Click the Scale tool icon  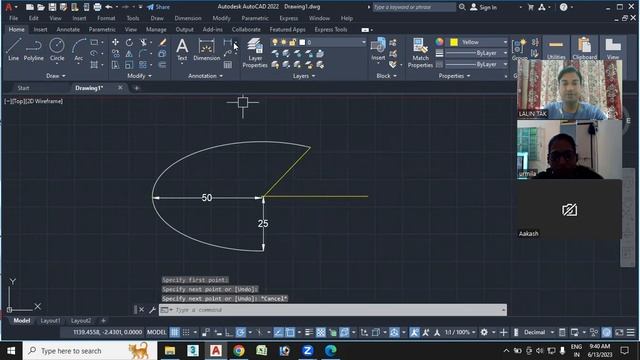129,65
